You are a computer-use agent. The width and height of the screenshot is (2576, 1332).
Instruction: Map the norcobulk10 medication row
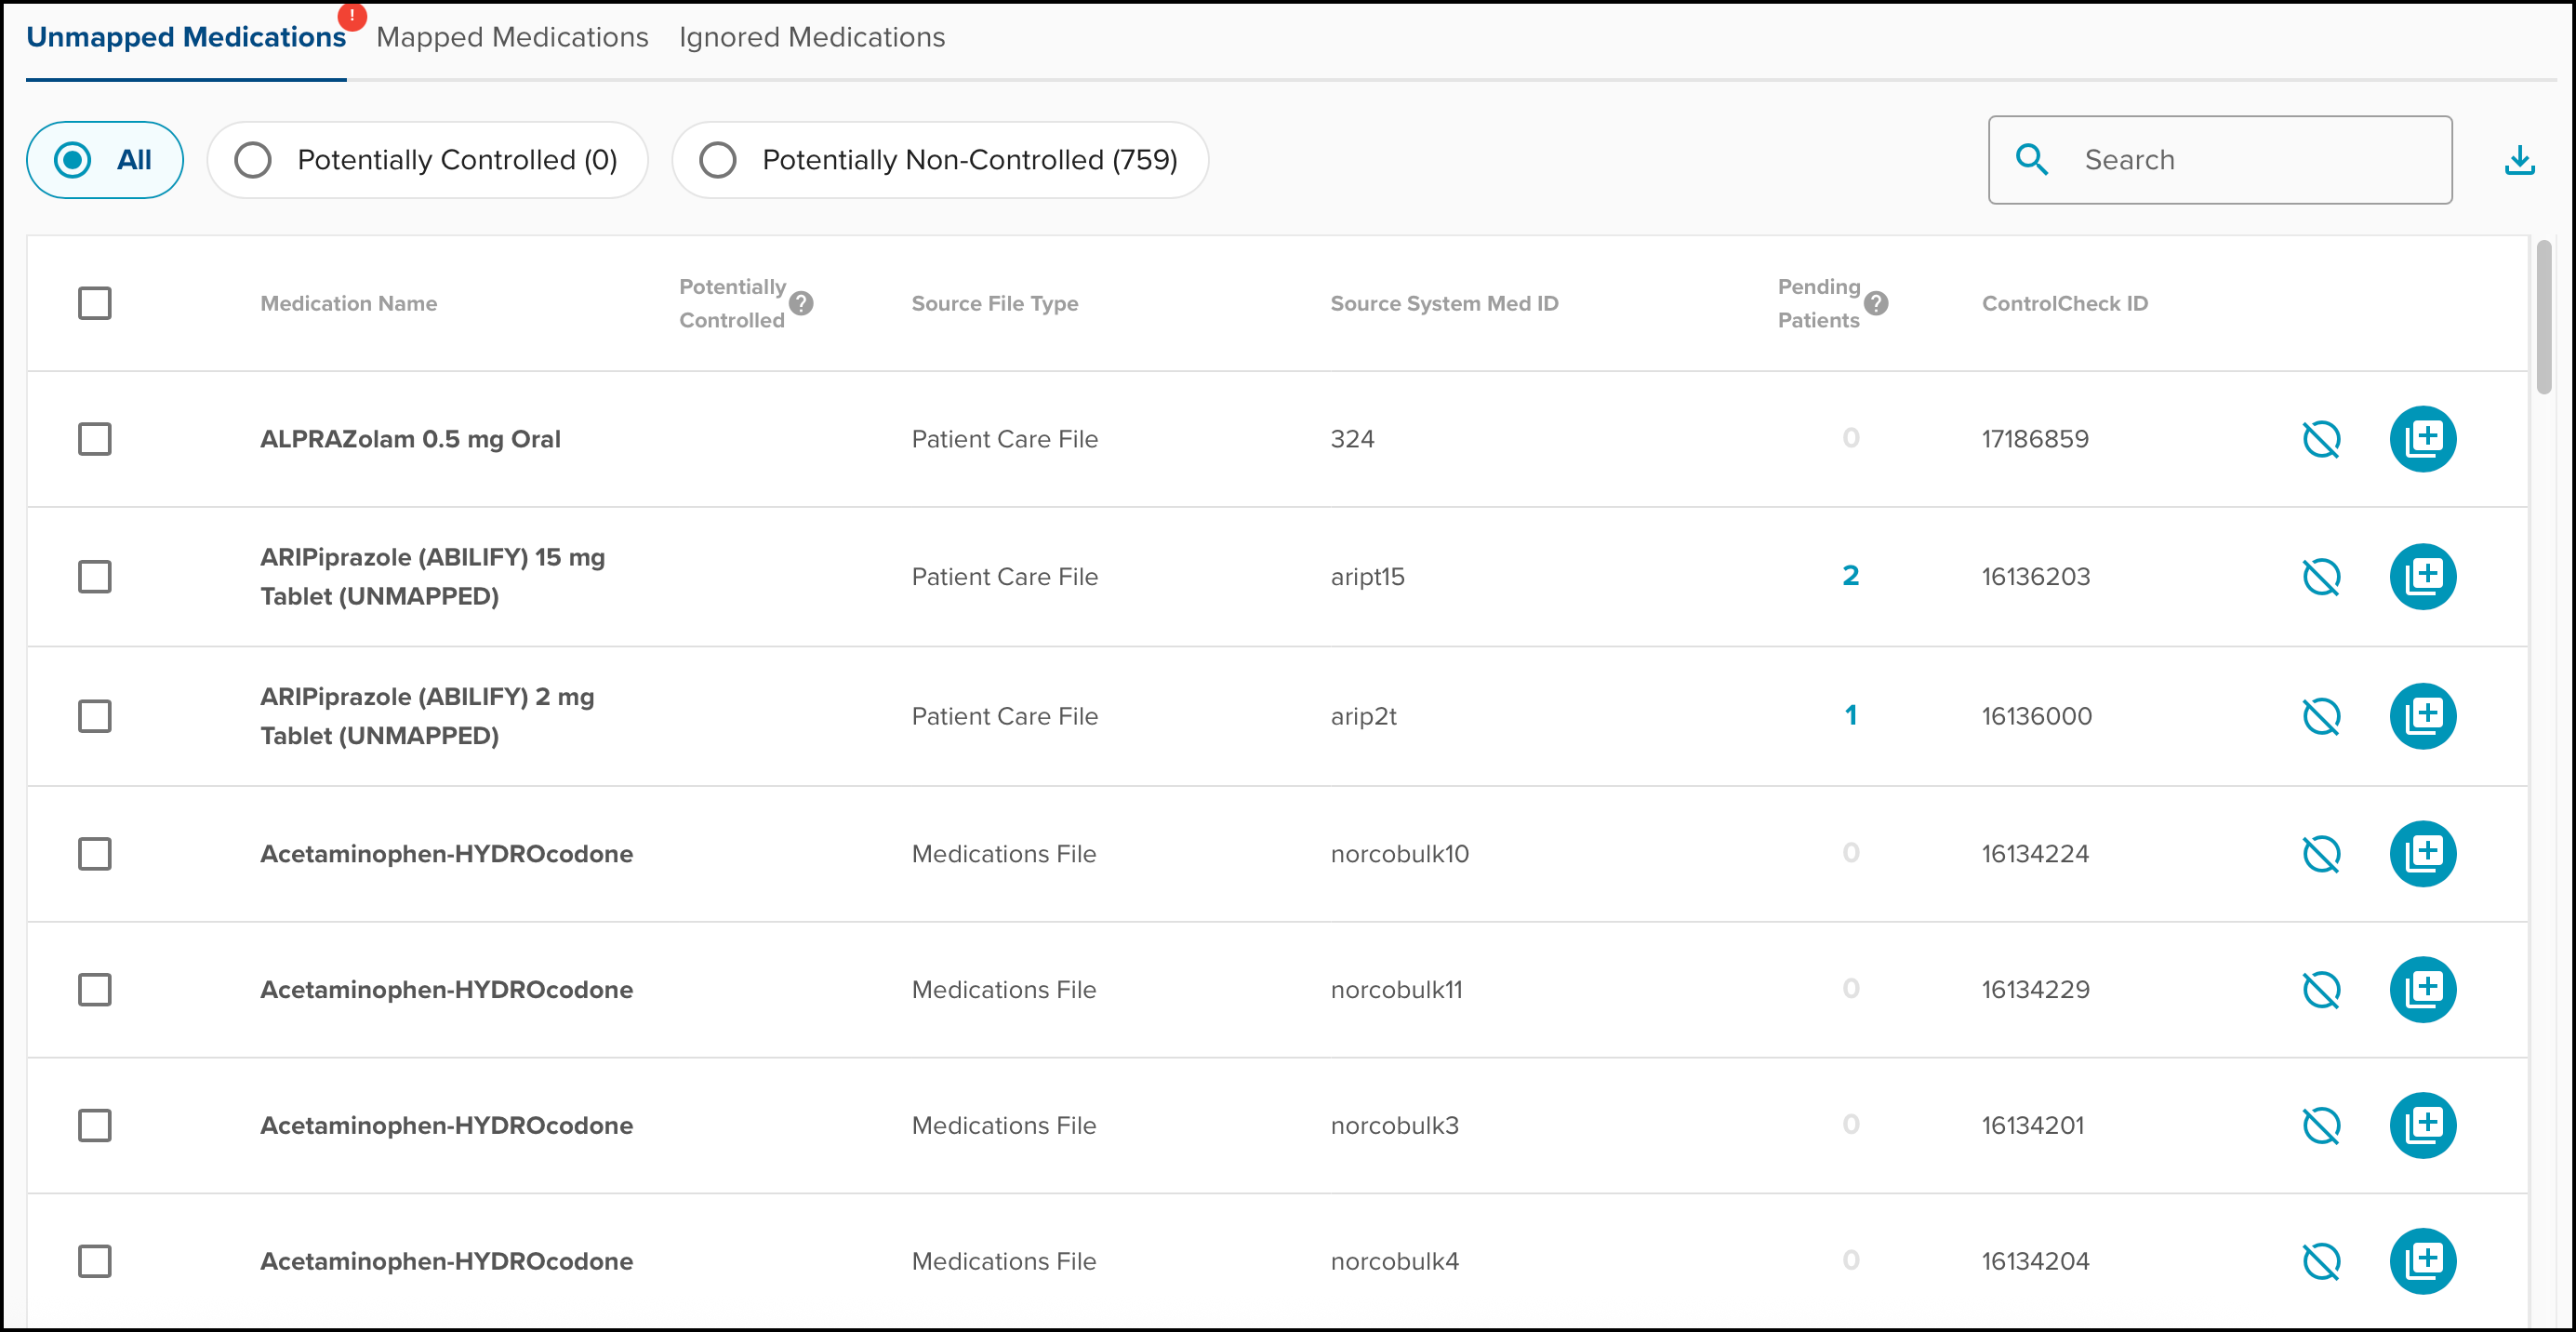click(x=2421, y=854)
